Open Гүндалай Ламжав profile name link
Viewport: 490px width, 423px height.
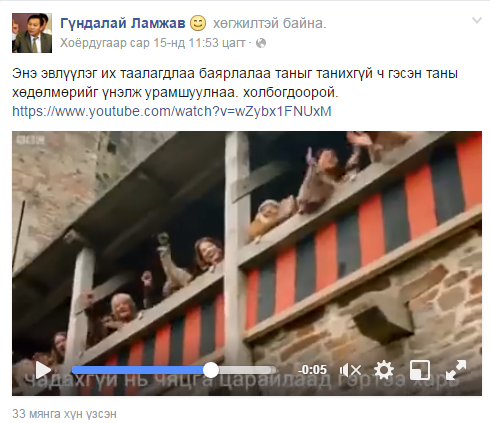tap(123, 23)
